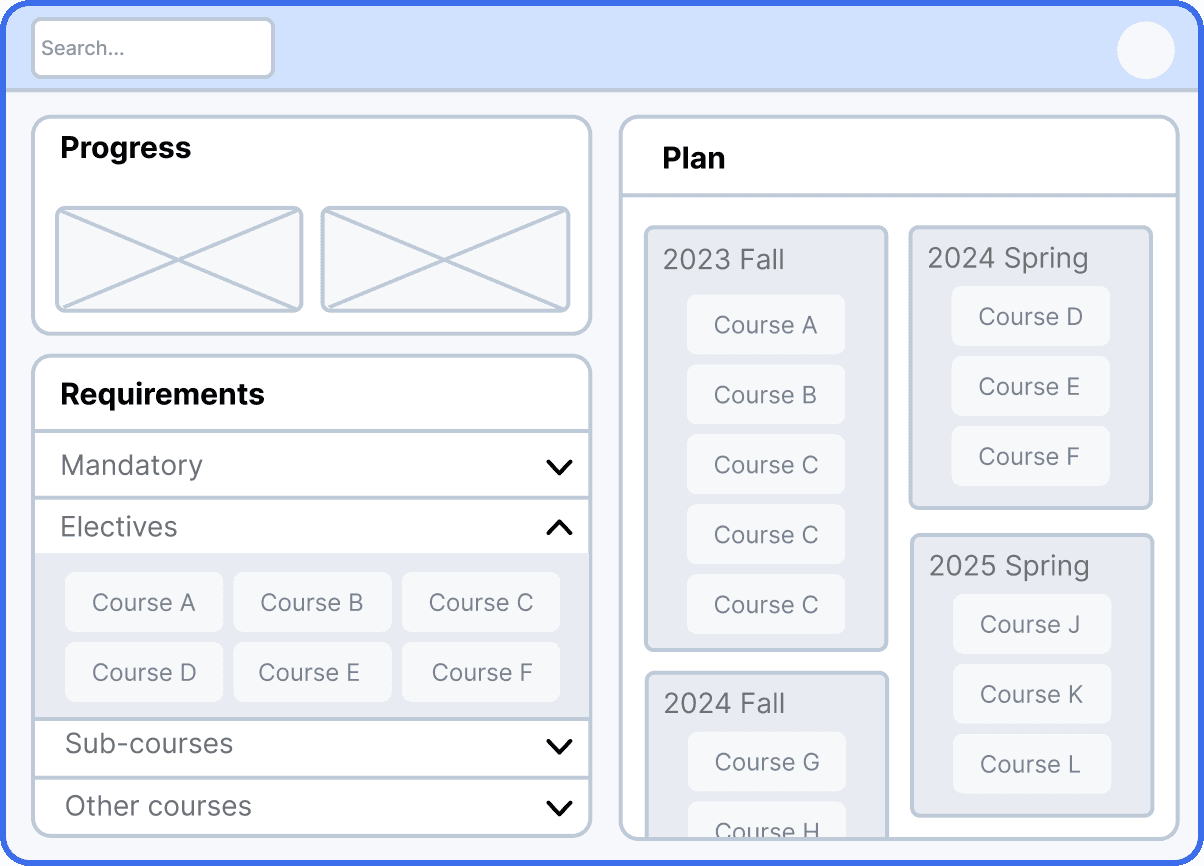Screen dimensions: 1204x866
Task: Click the user avatar circle
Action: point(1145,50)
